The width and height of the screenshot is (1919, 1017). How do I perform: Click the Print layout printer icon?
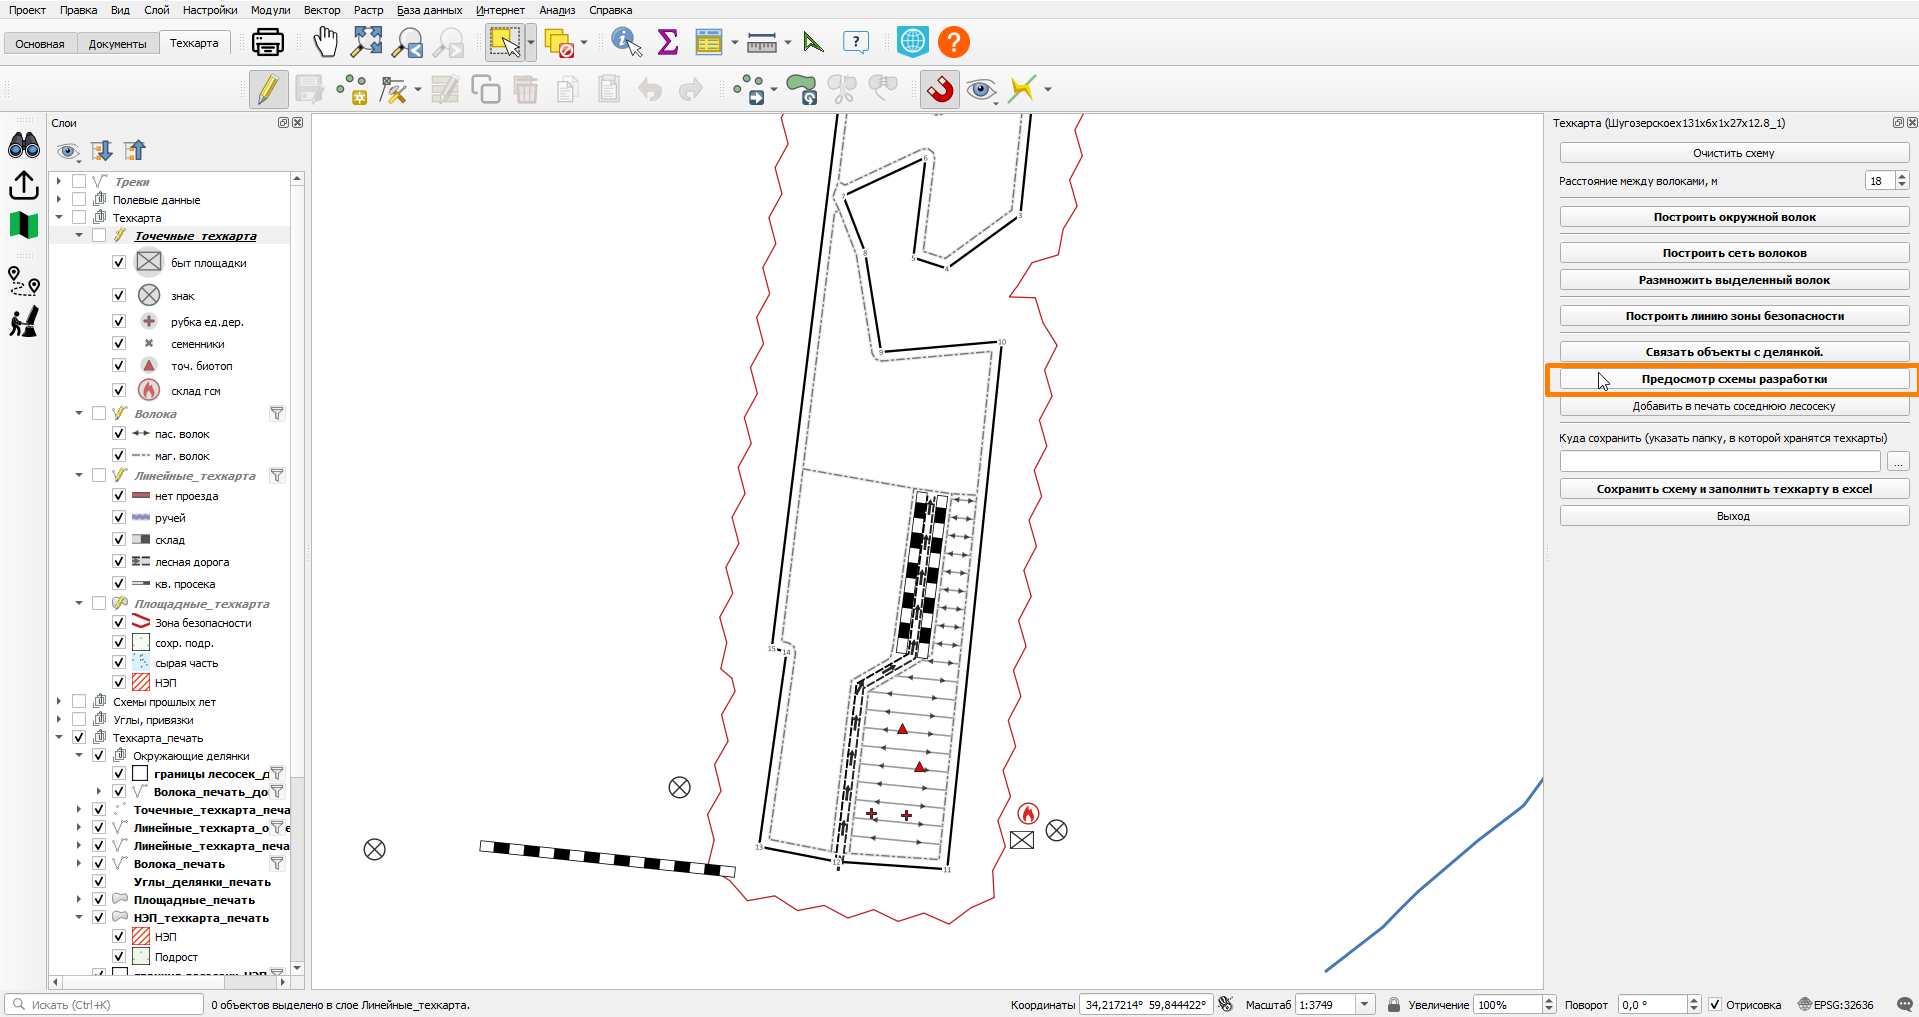point(267,42)
